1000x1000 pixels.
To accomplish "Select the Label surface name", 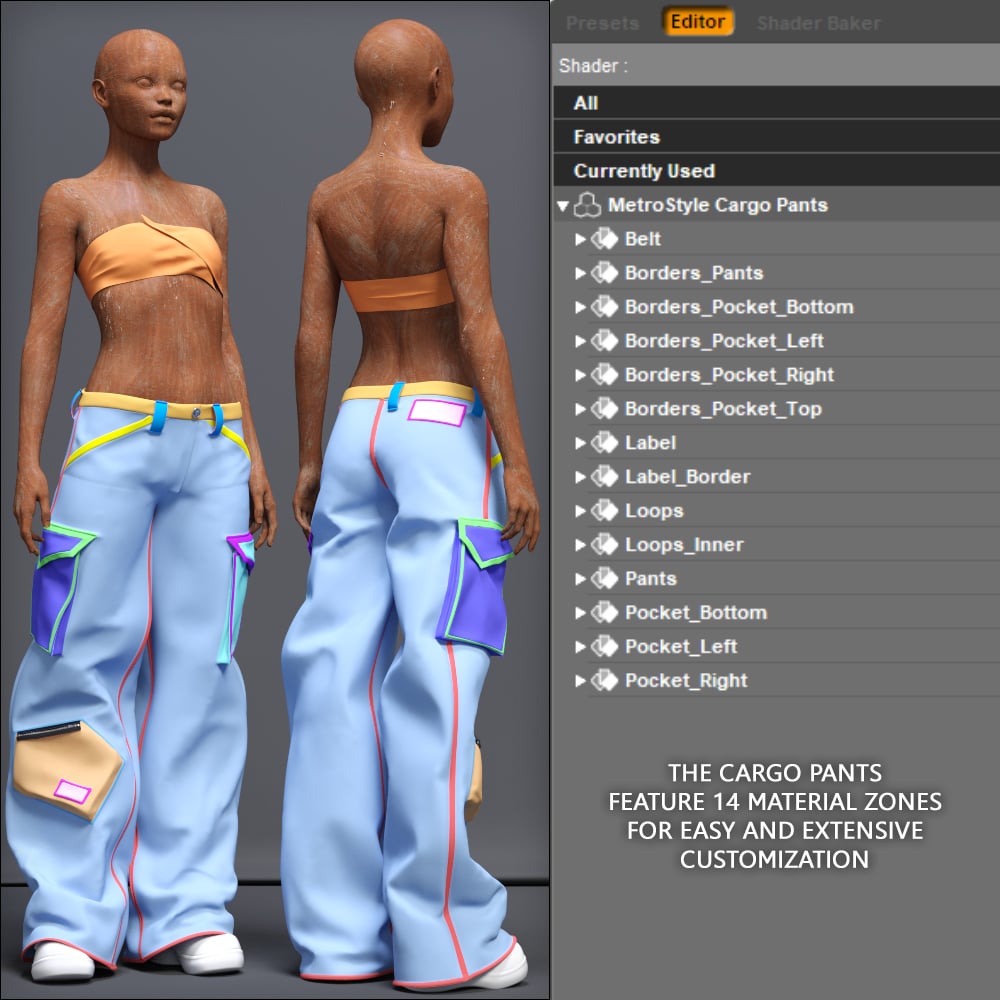I will 651,443.
